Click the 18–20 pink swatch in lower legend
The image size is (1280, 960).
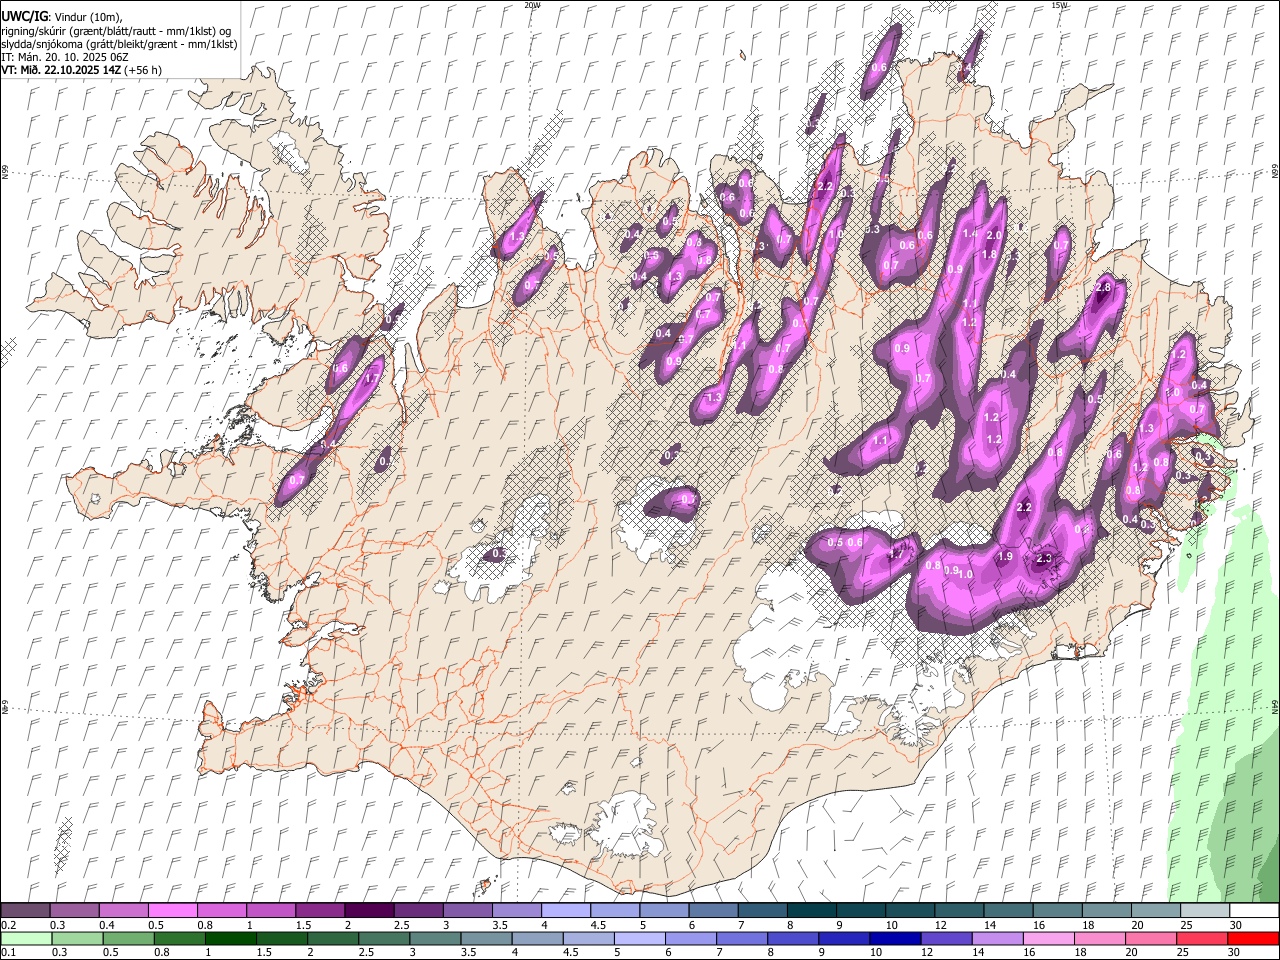[x=1098, y=939]
